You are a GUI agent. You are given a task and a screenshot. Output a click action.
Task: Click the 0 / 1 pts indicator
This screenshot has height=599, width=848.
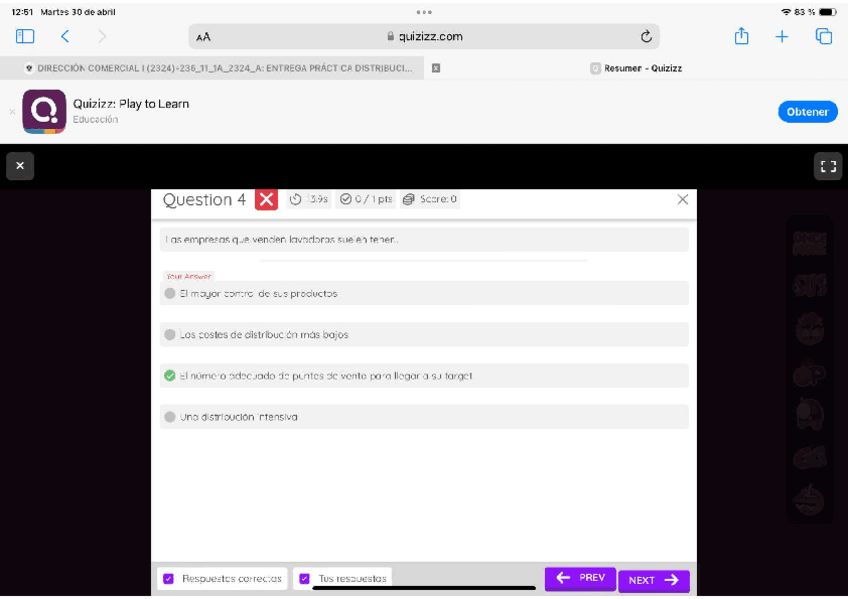(x=366, y=199)
